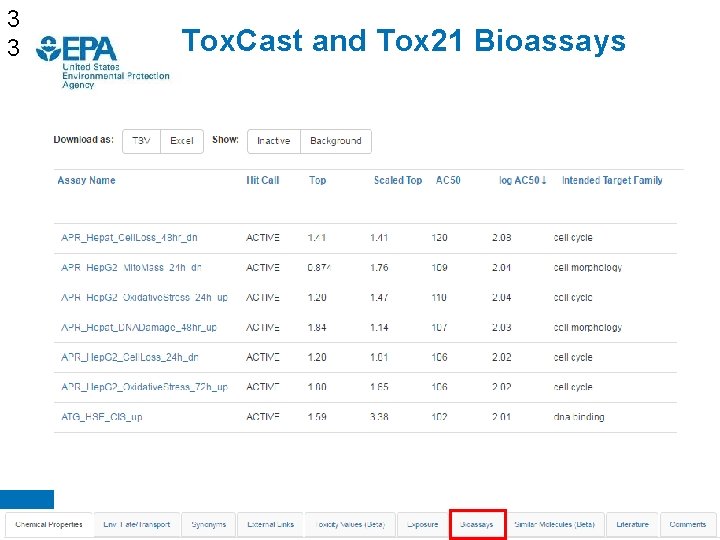Click 'dna binding' target family cell
The height and width of the screenshot is (540, 720).
pos(579,417)
